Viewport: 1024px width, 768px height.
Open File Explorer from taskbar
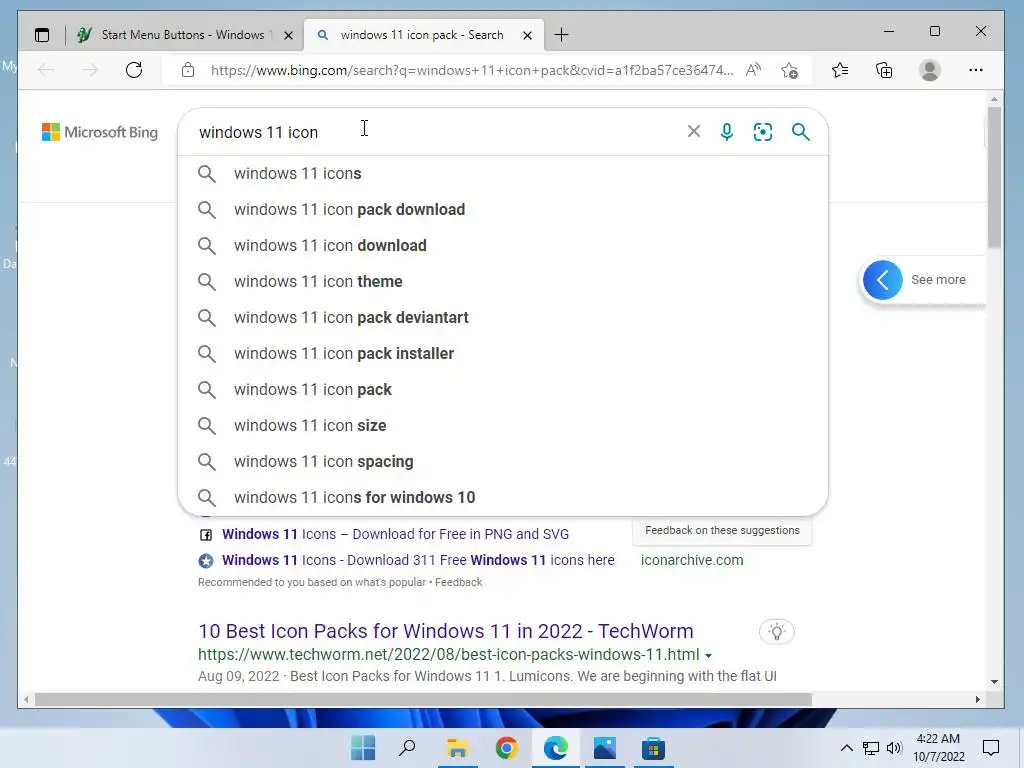[457, 748]
